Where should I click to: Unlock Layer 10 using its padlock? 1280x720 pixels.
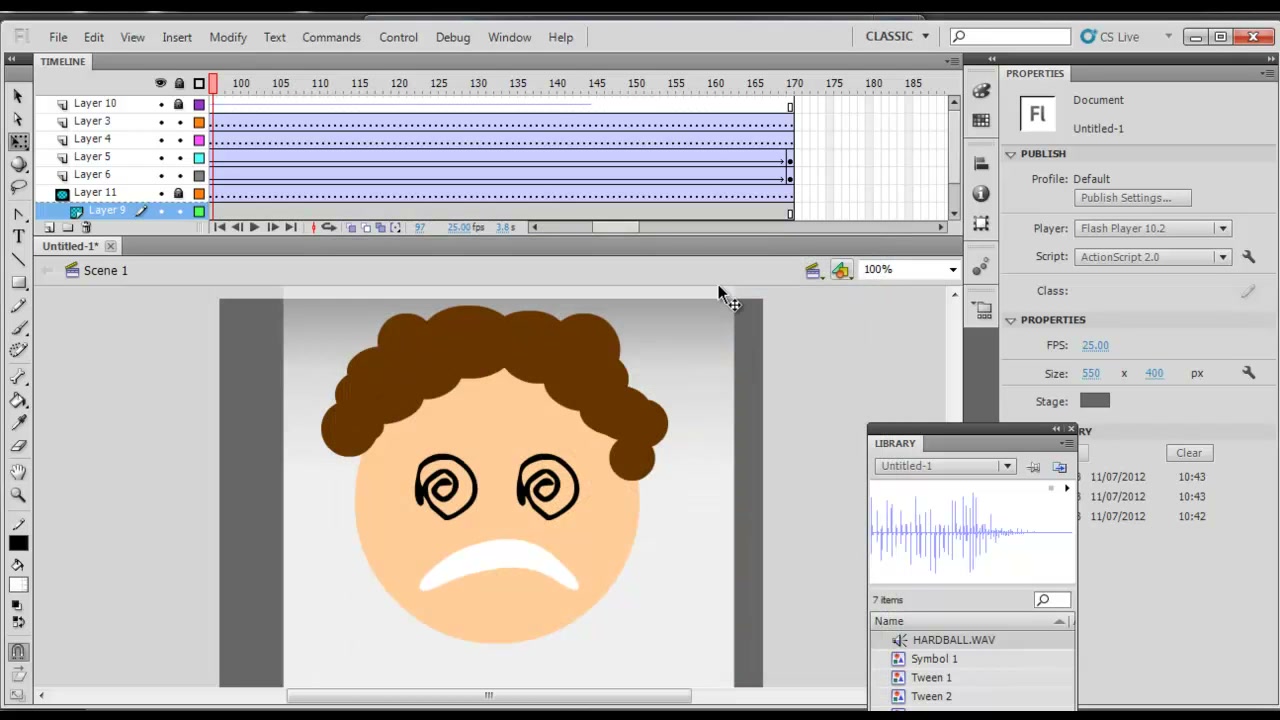pyautogui.click(x=179, y=104)
